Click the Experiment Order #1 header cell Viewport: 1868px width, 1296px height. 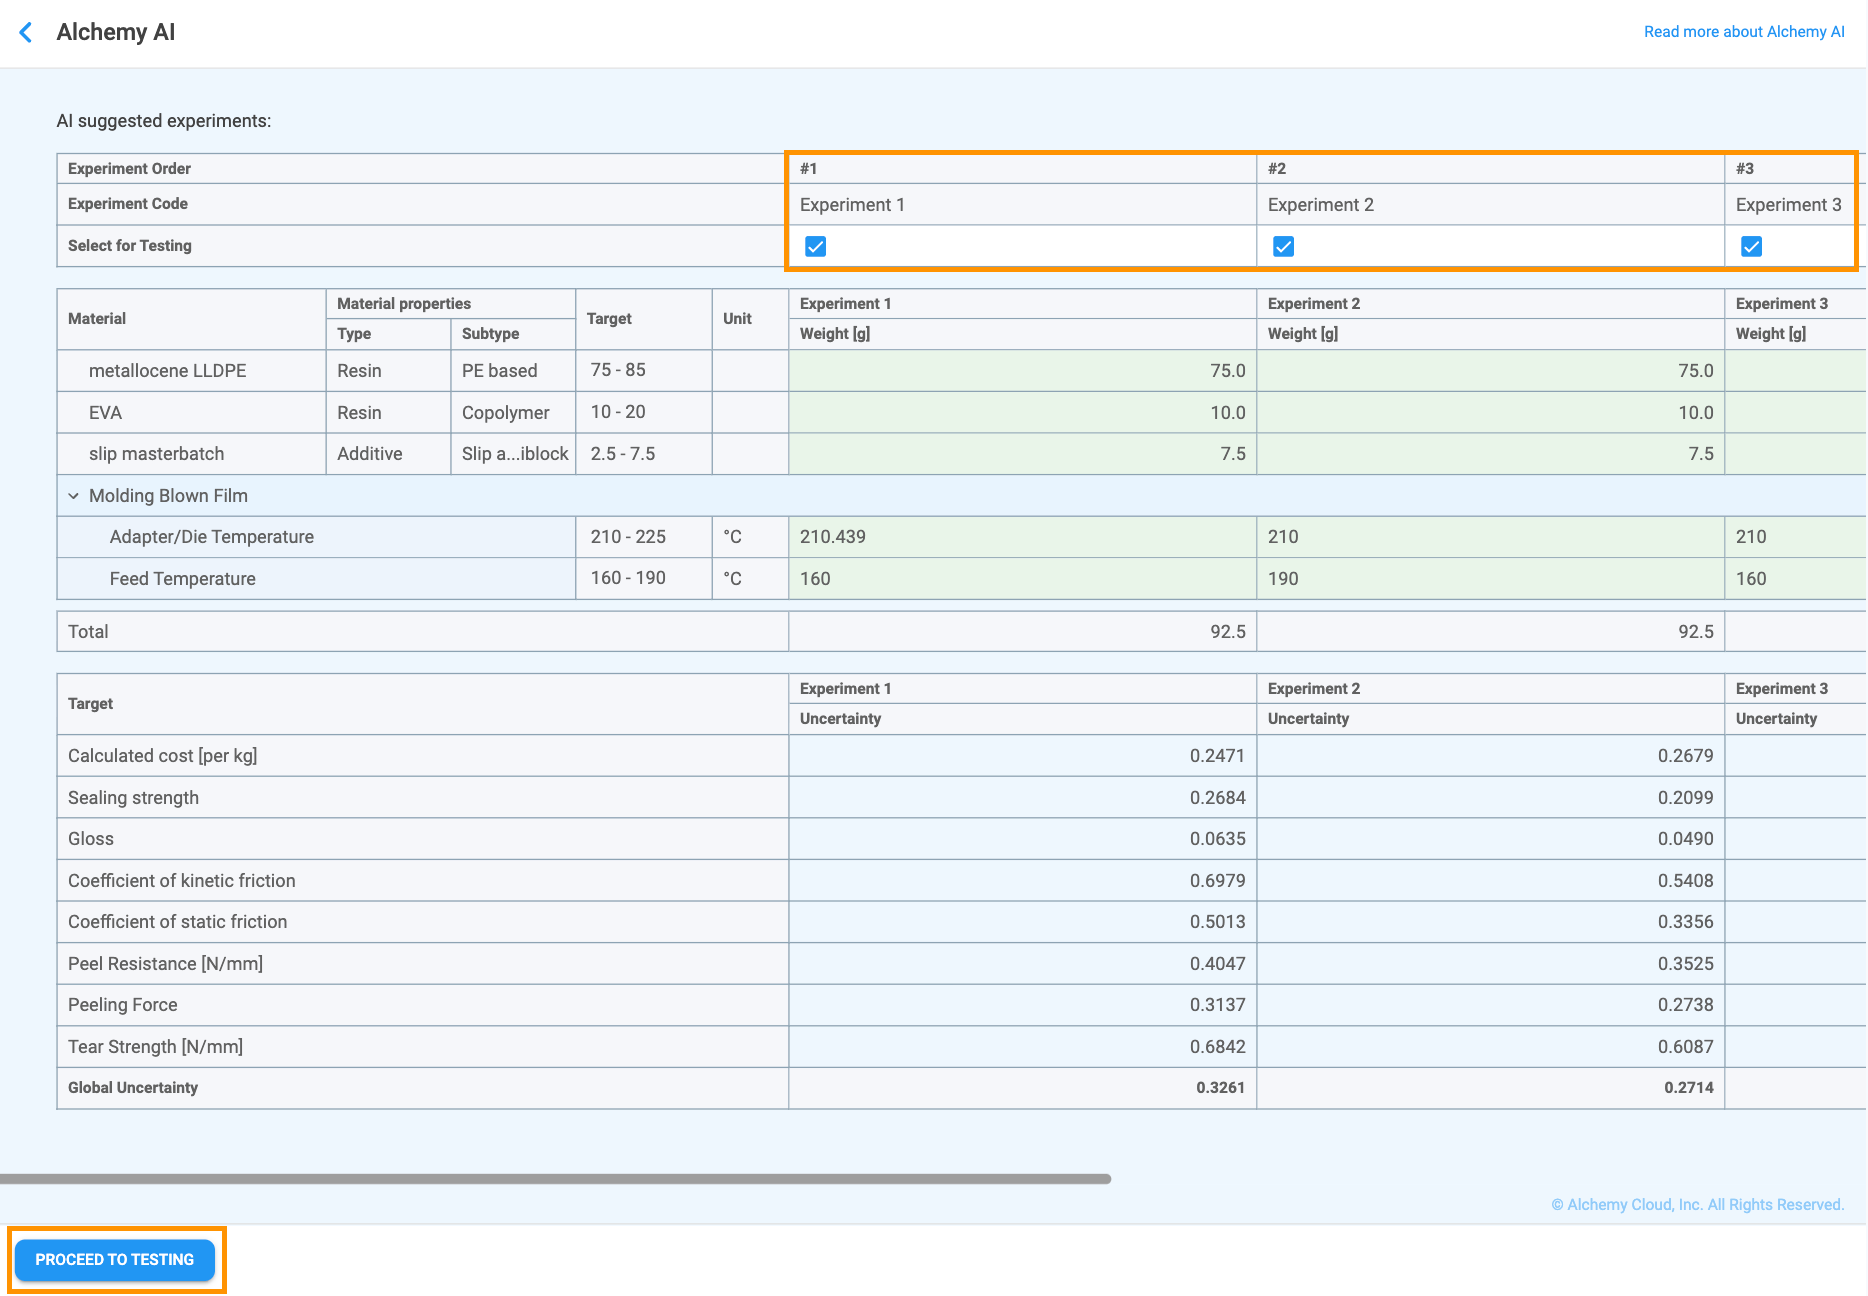[1023, 169]
